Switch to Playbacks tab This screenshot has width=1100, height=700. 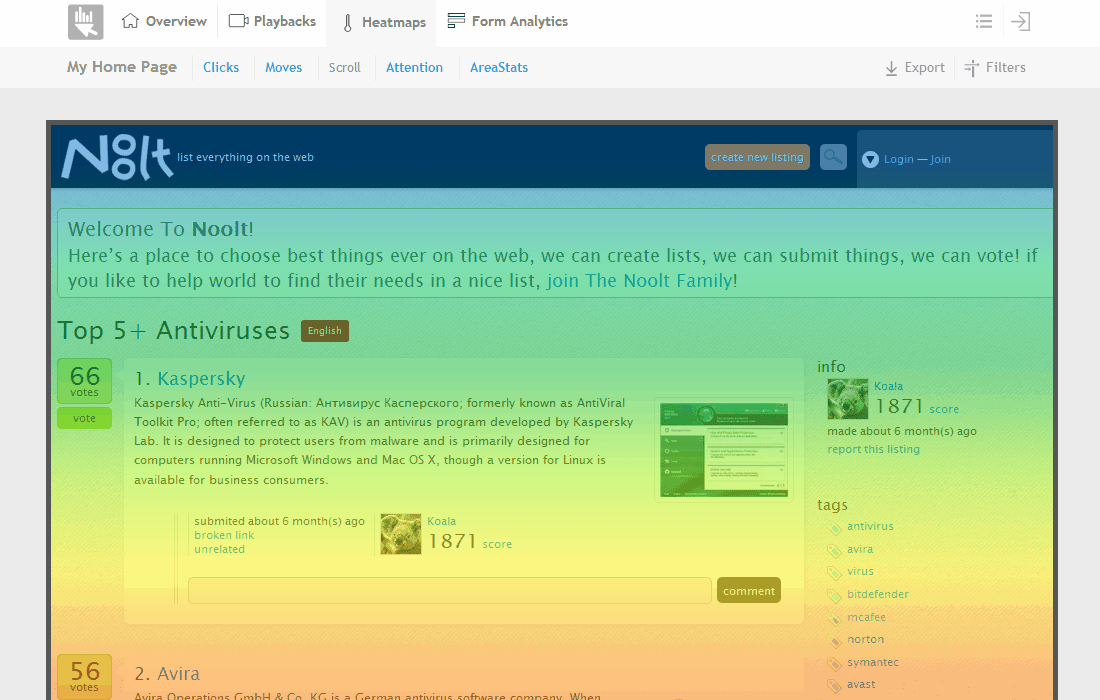(272, 22)
